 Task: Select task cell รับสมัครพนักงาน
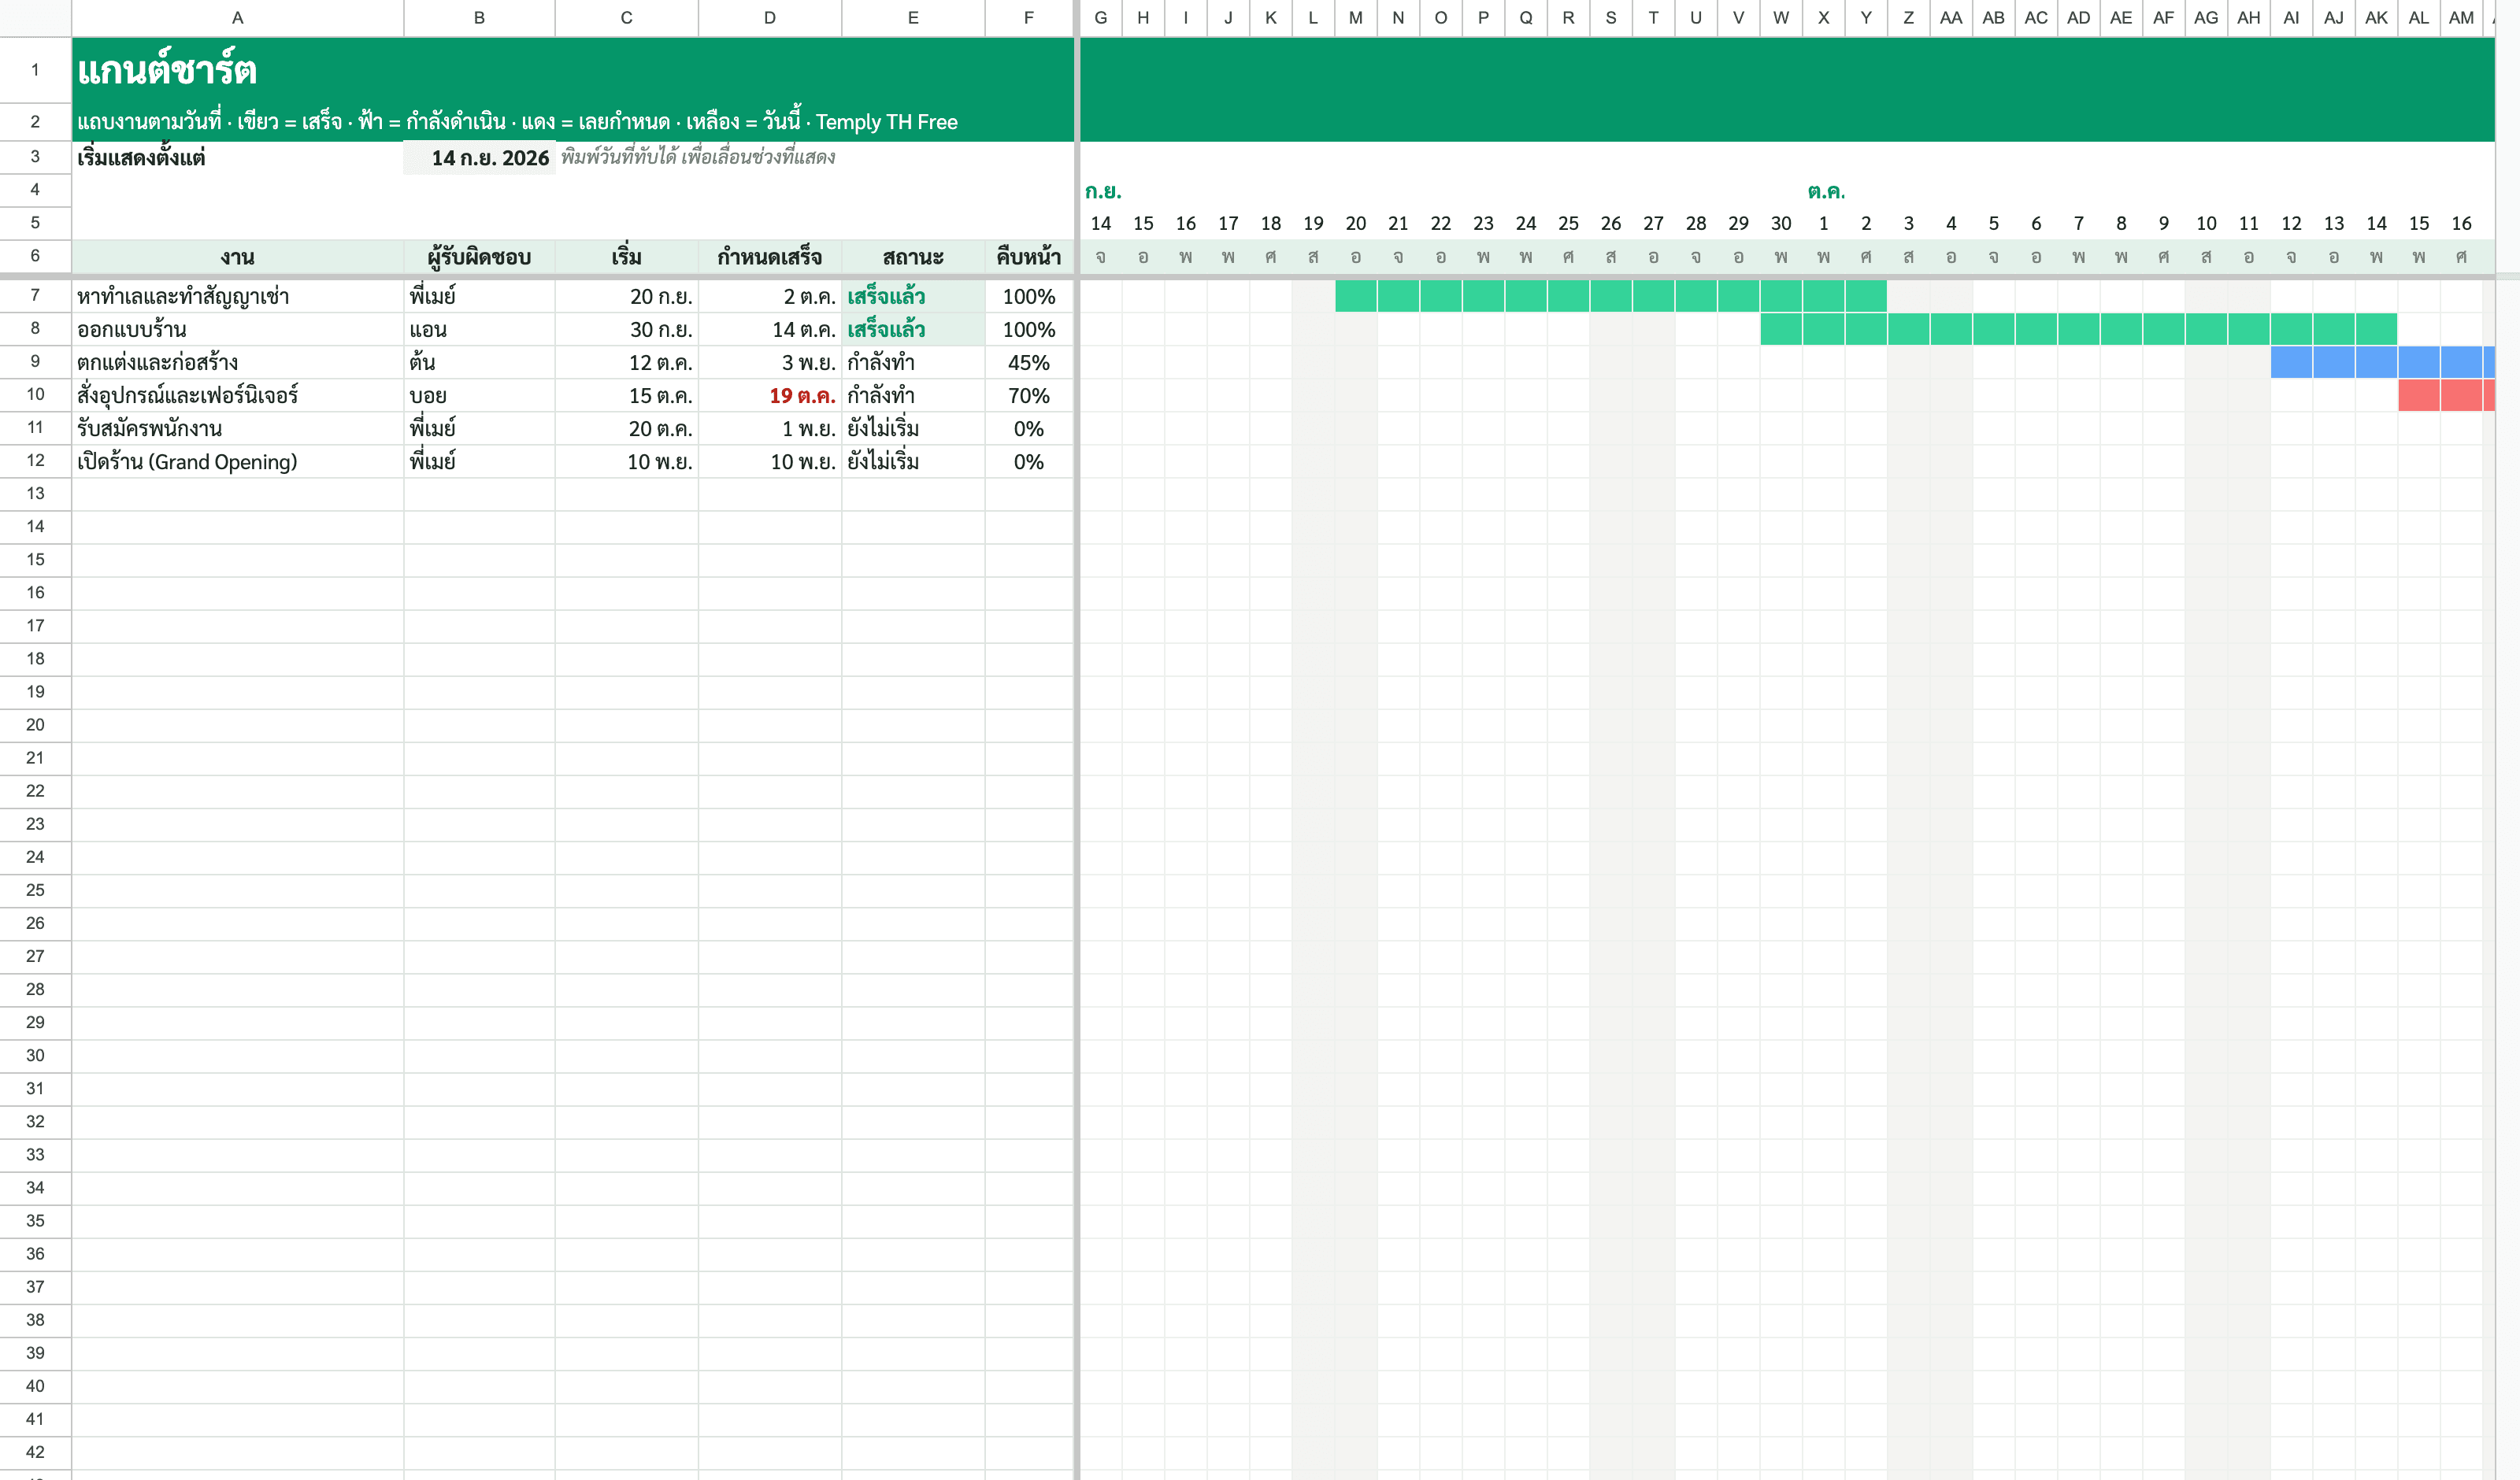coord(238,428)
